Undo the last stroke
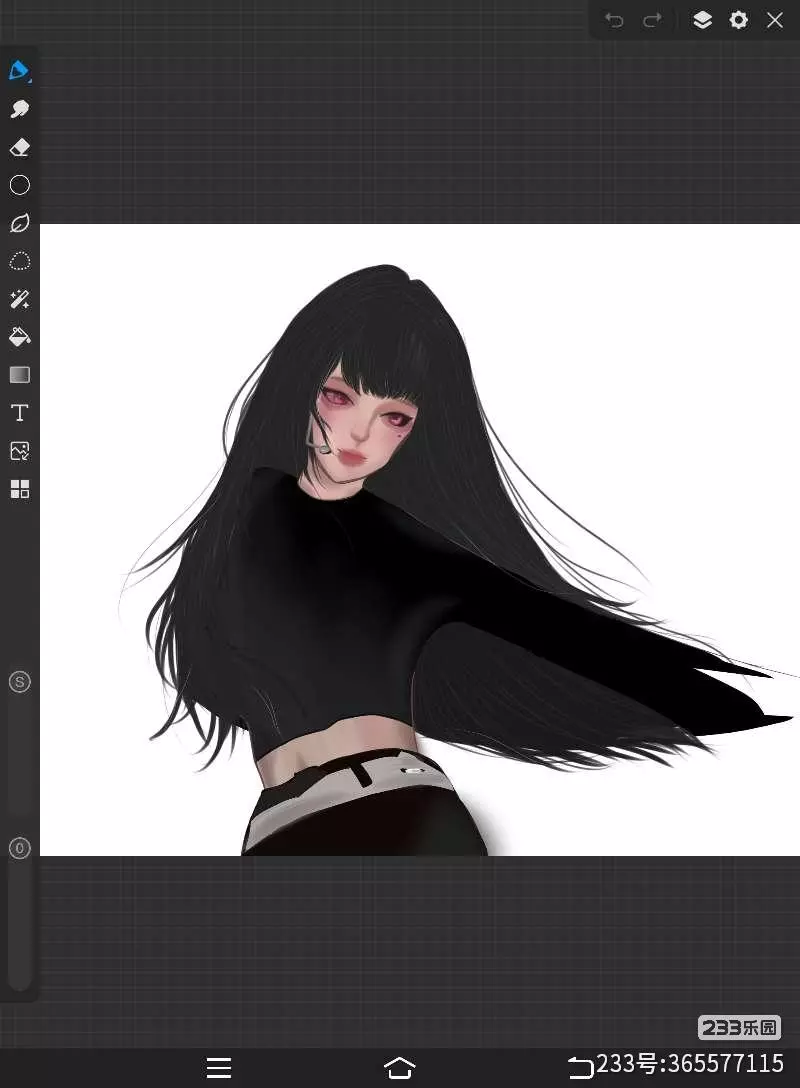The width and height of the screenshot is (800, 1088). (x=614, y=20)
